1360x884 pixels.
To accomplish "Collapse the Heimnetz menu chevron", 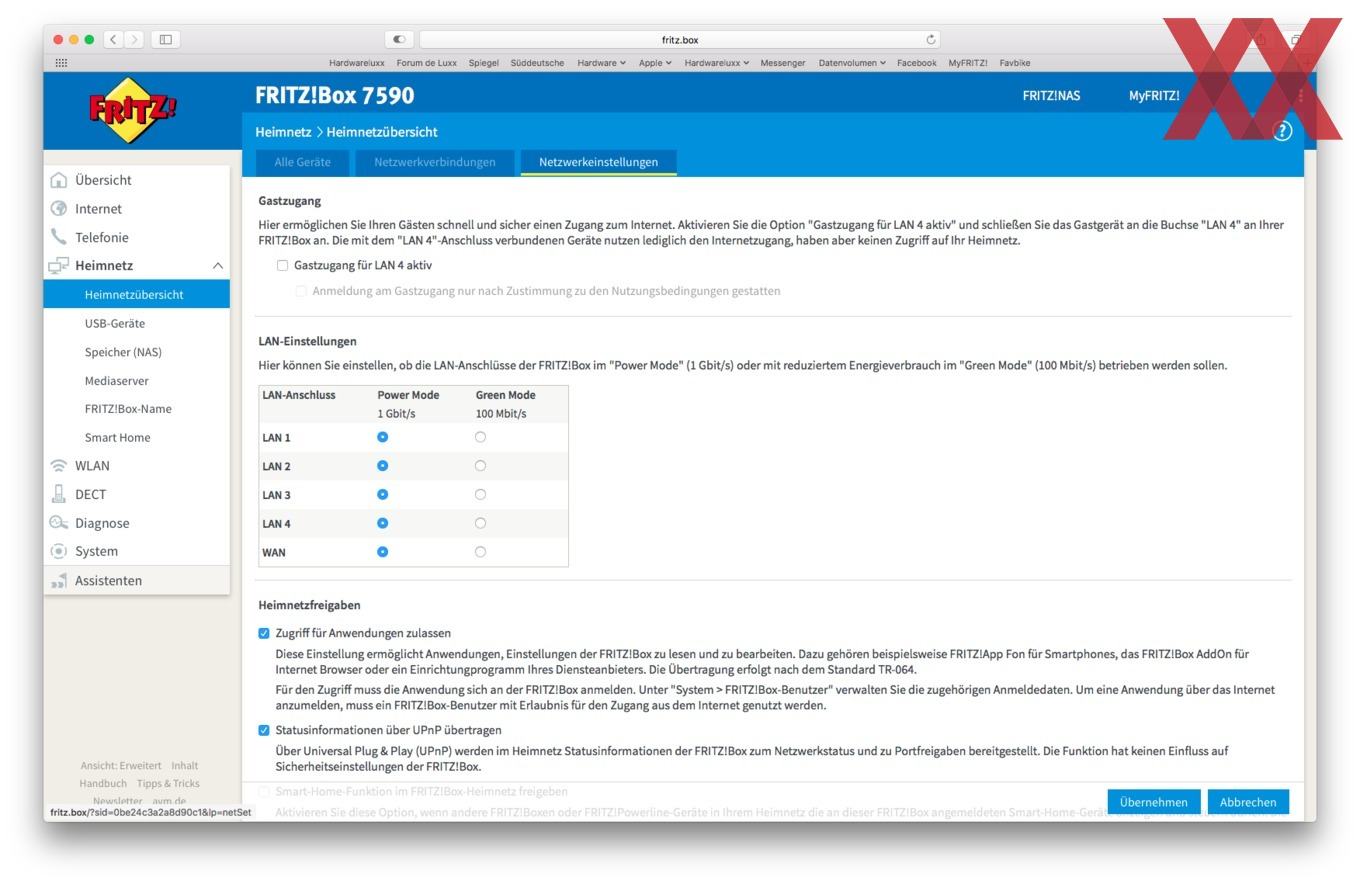I will pos(217,266).
